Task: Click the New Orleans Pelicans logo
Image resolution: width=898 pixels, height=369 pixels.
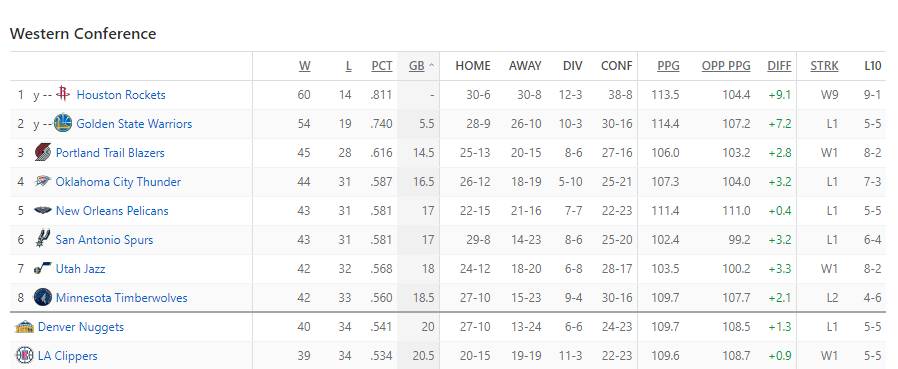Action: click(43, 210)
